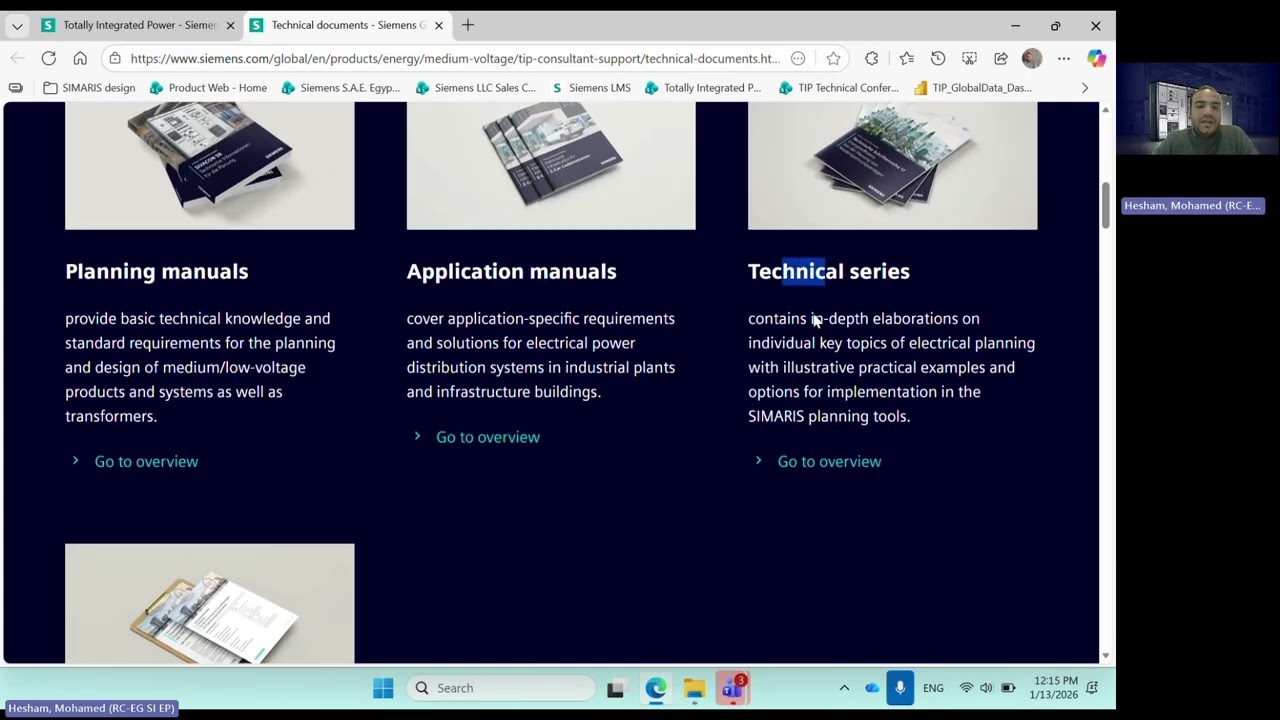Open Siemens S.A.E. Egypt bookmark
1280x720 pixels.
pyautogui.click(x=341, y=88)
